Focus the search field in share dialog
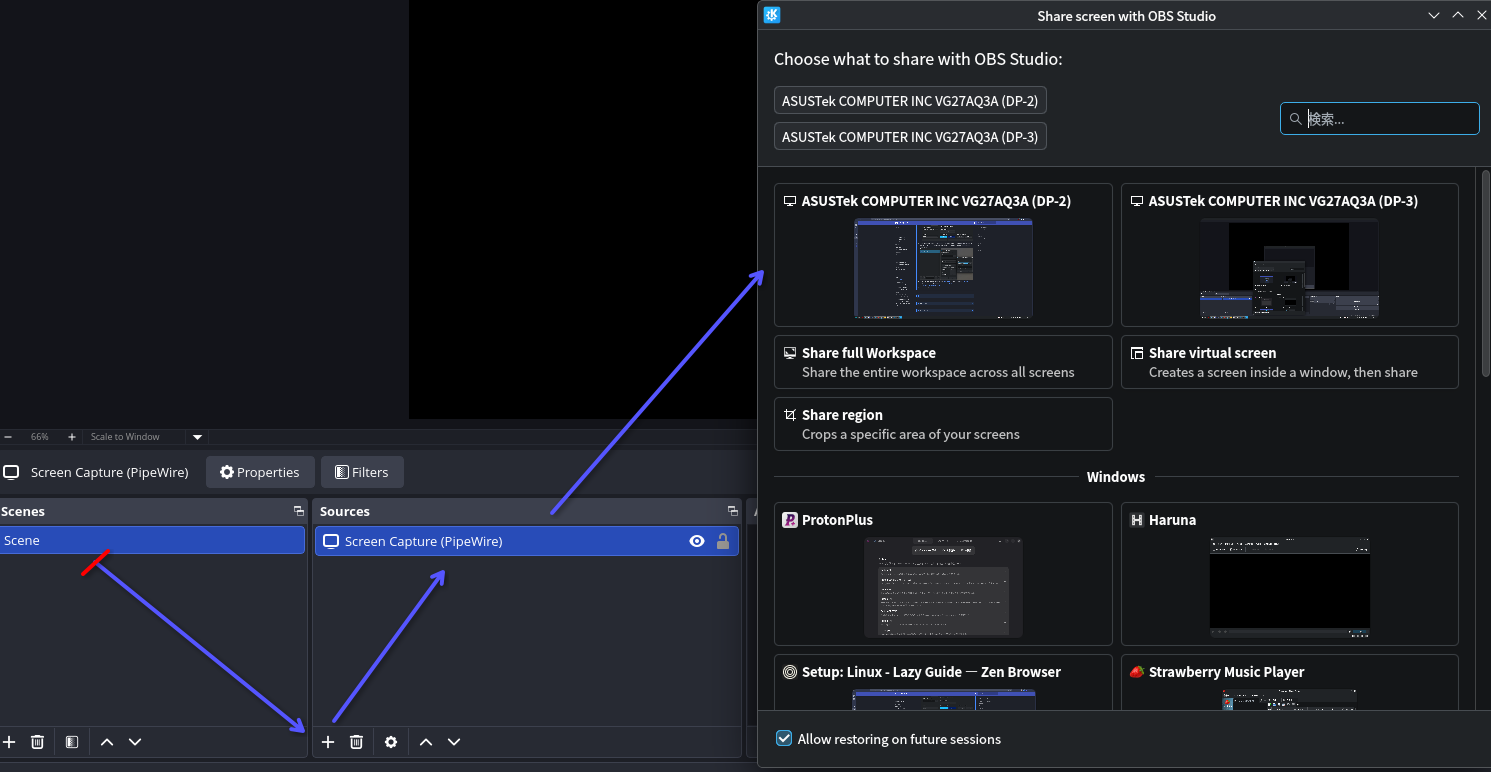The height and width of the screenshot is (772, 1491). point(1380,119)
